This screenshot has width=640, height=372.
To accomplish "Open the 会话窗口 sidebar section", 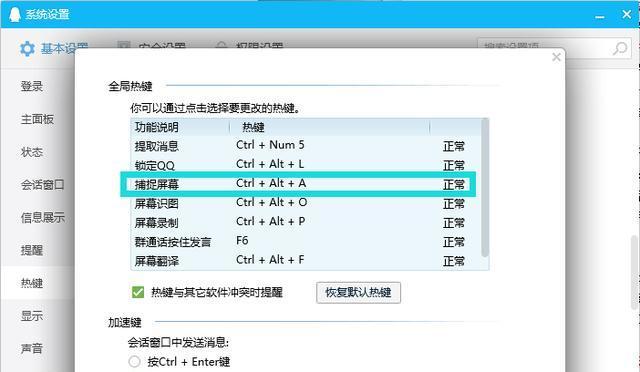I will coord(42,185).
